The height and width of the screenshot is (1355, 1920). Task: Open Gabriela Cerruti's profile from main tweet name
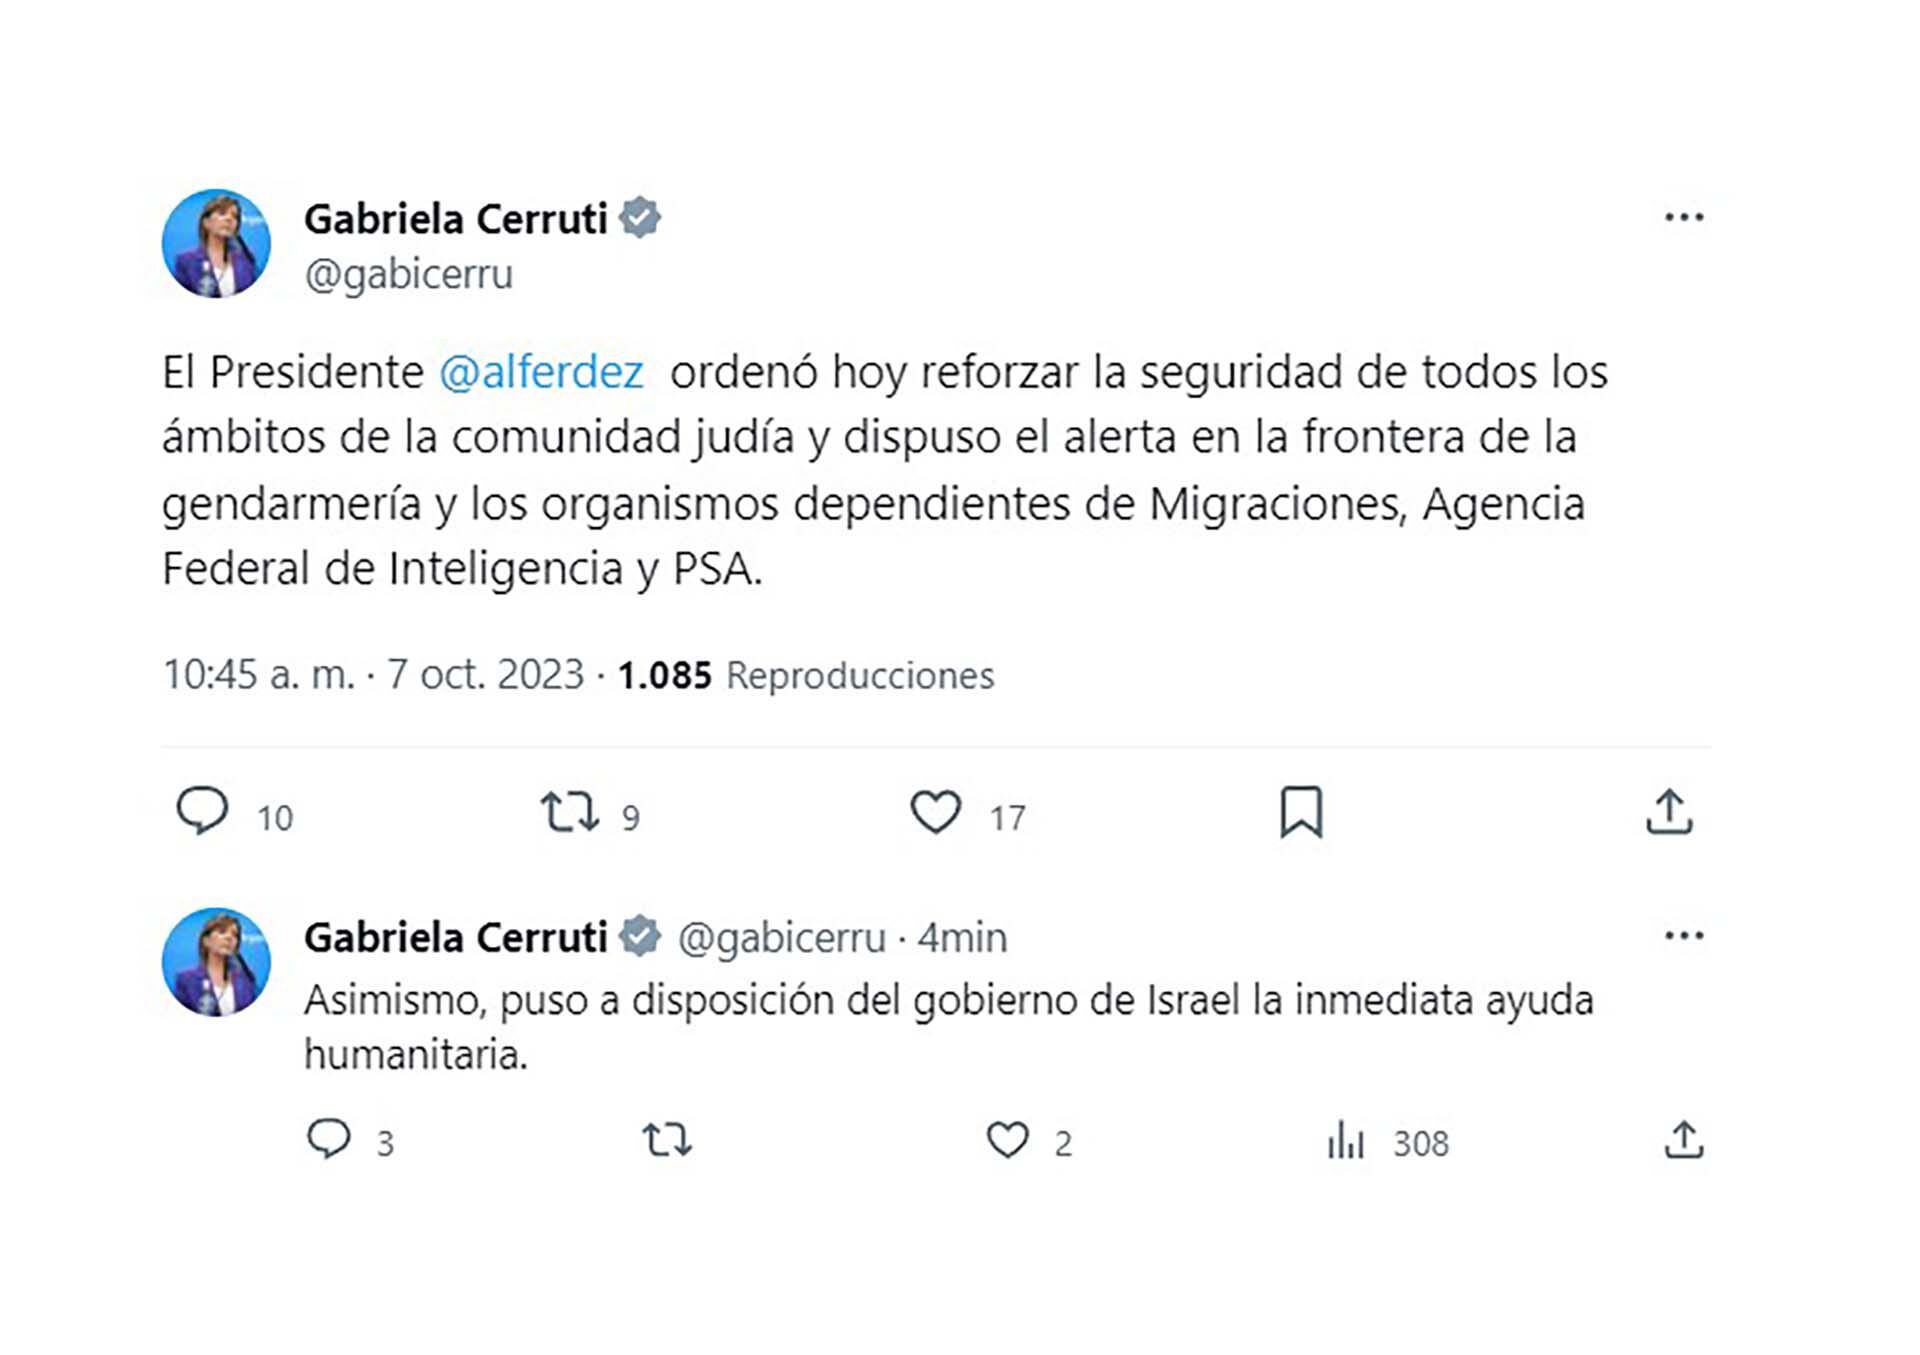[x=456, y=219]
